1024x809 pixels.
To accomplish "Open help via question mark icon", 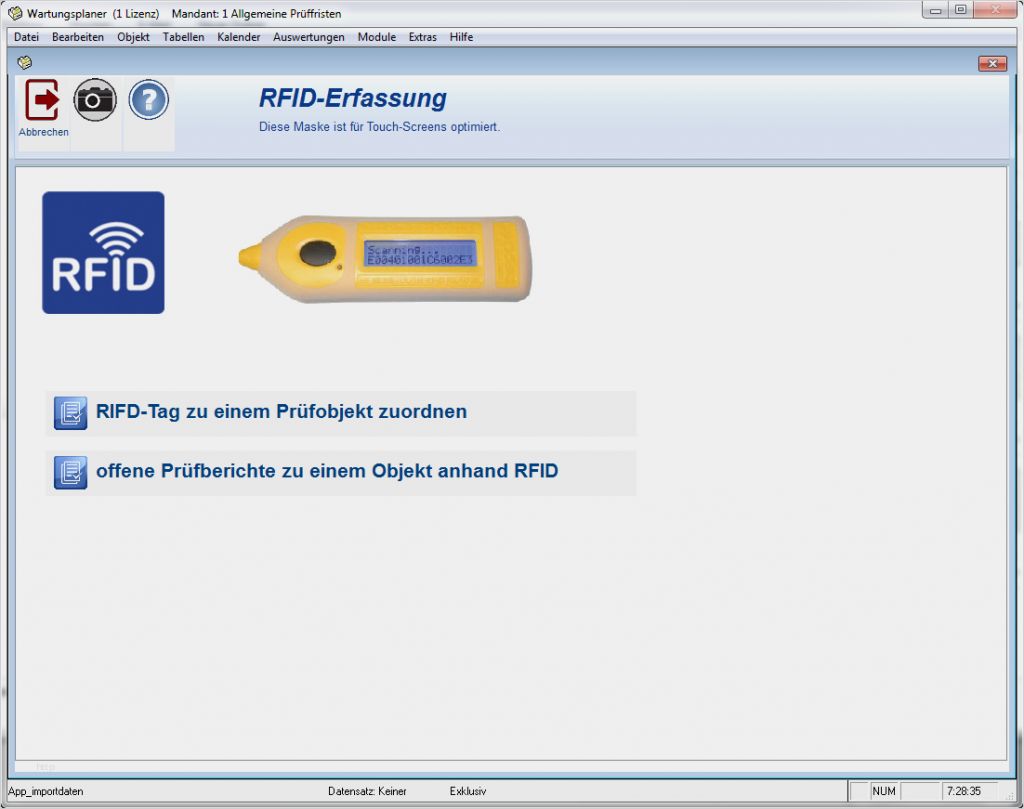I will 148,99.
